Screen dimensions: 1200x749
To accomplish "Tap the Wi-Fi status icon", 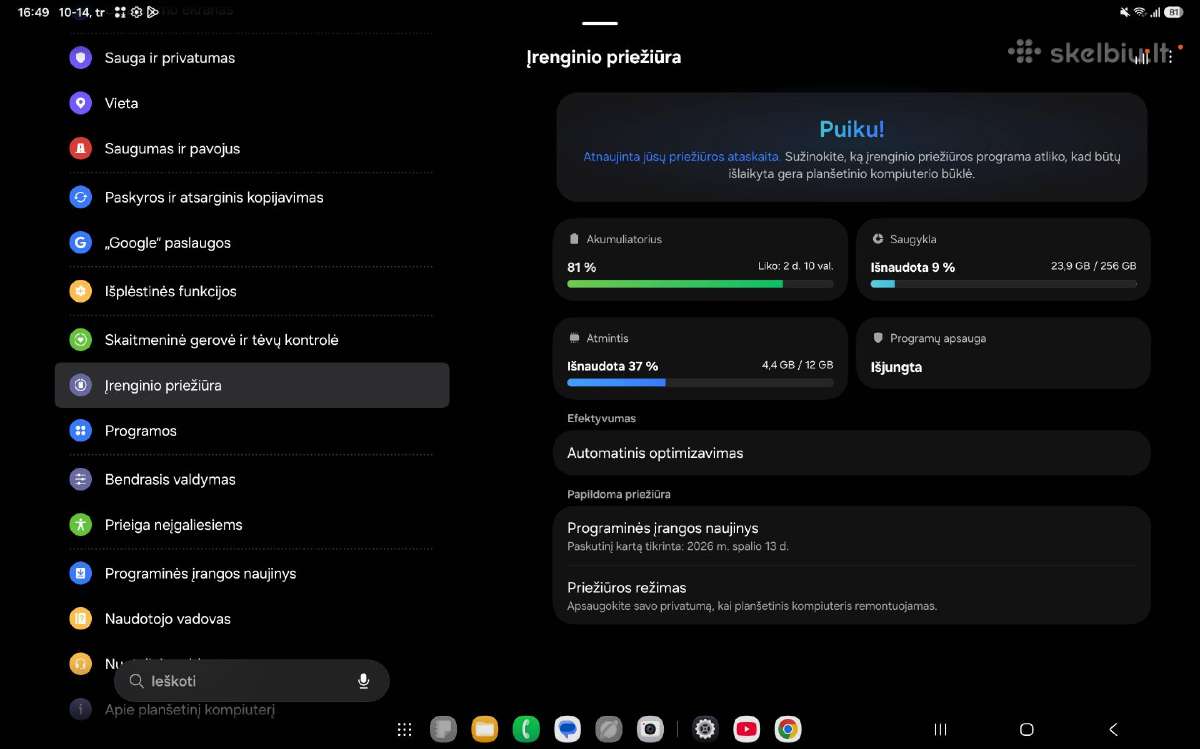I will coord(1141,12).
